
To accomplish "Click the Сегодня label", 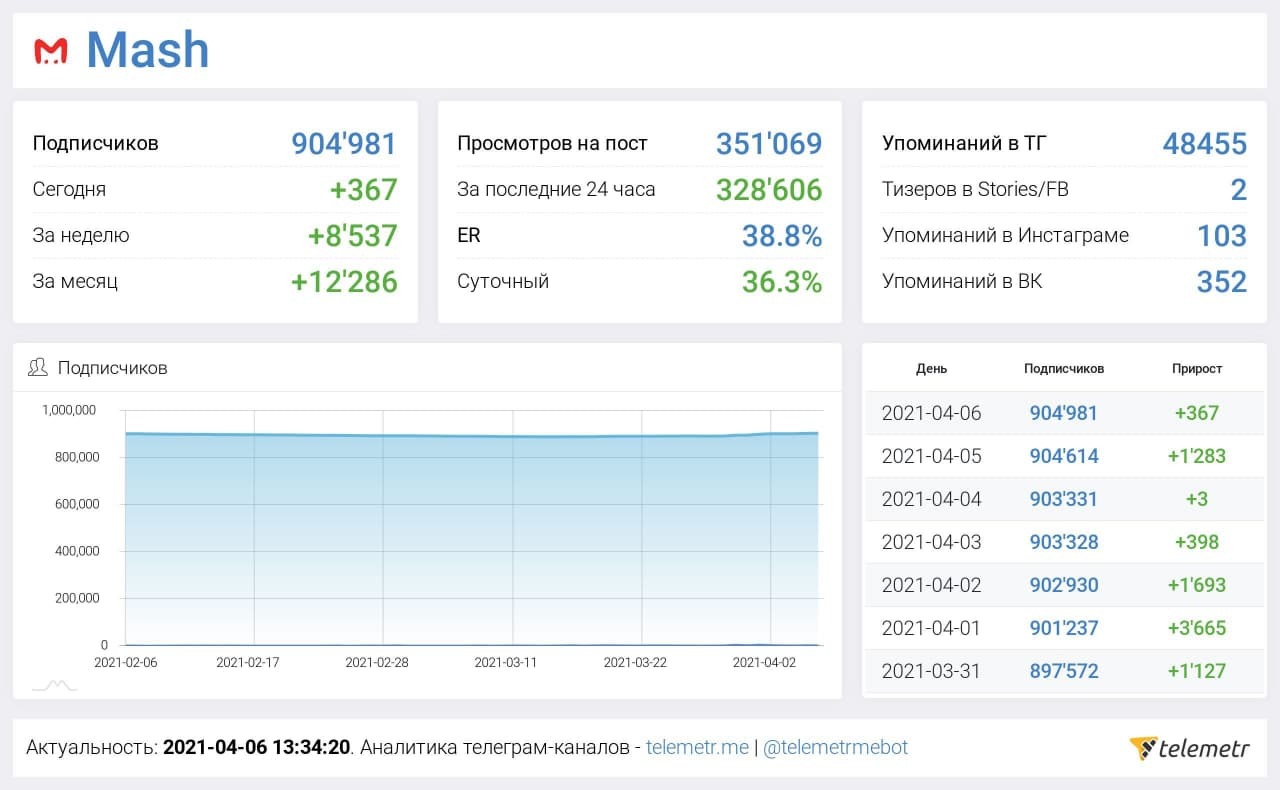I will point(69,189).
